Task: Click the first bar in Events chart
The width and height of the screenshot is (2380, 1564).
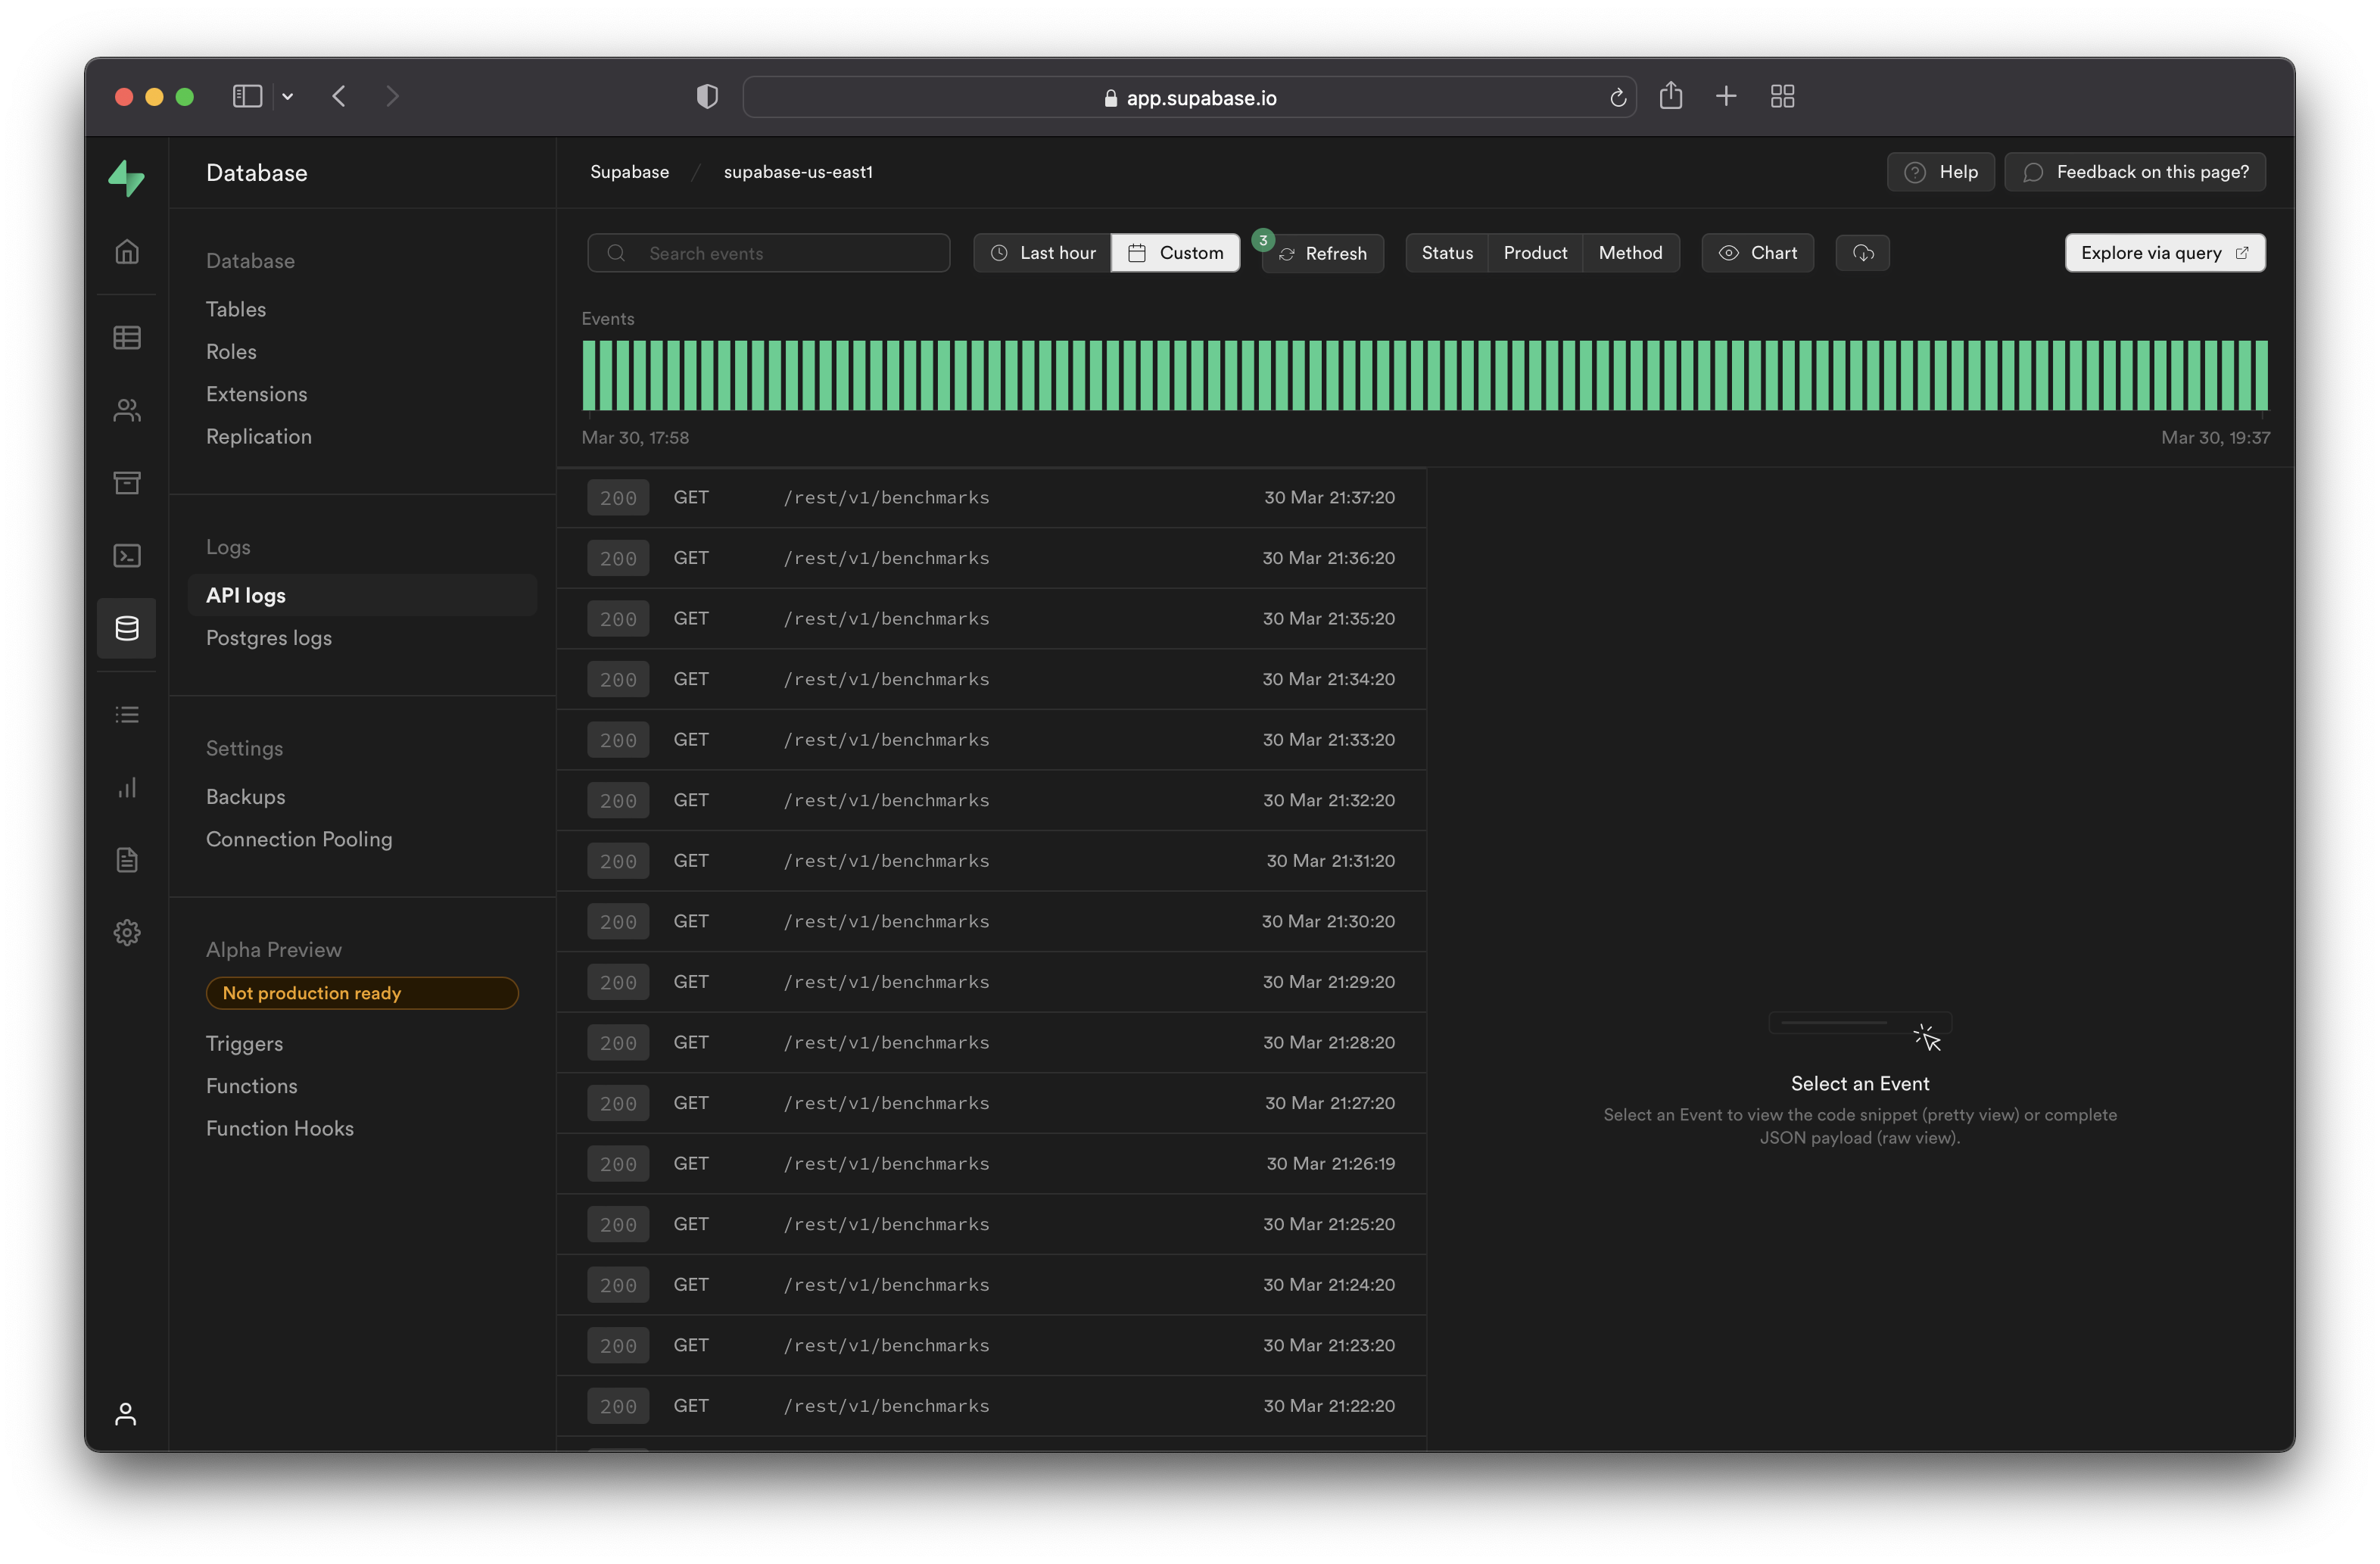Action: [x=589, y=375]
